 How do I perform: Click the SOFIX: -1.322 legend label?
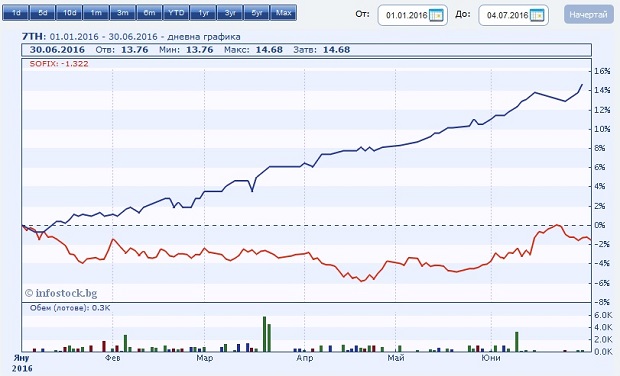tap(59, 64)
